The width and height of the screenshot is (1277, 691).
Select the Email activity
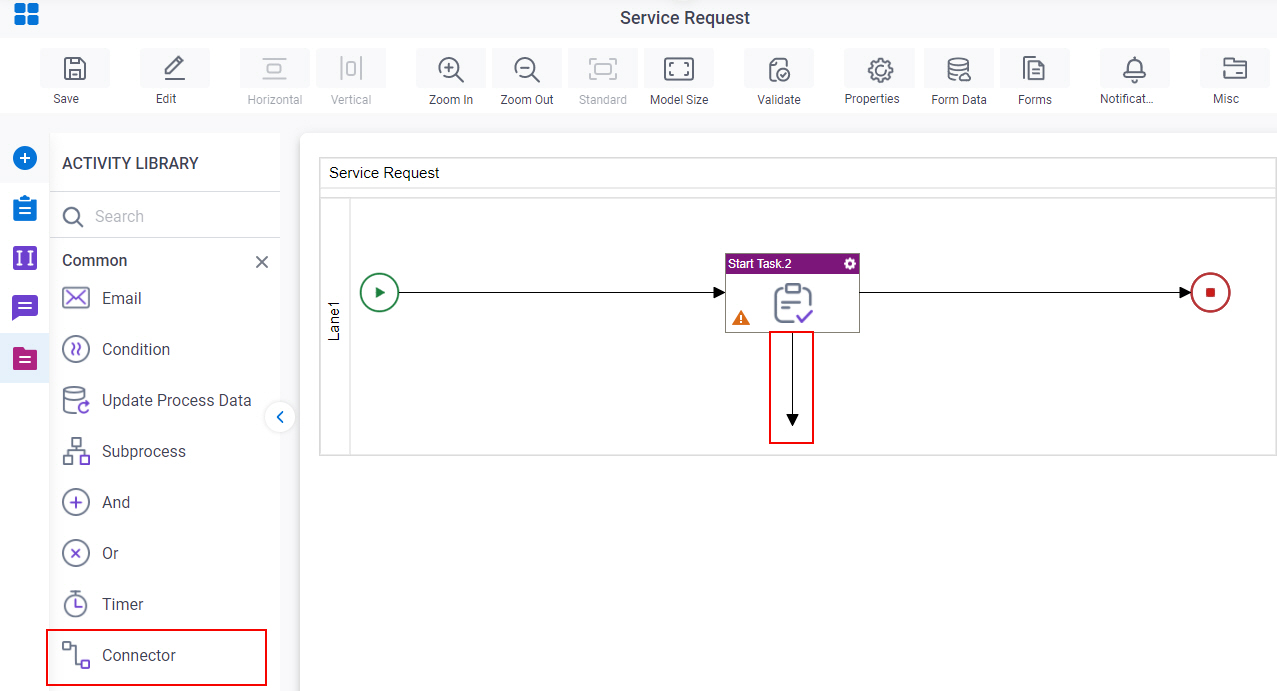click(102, 298)
